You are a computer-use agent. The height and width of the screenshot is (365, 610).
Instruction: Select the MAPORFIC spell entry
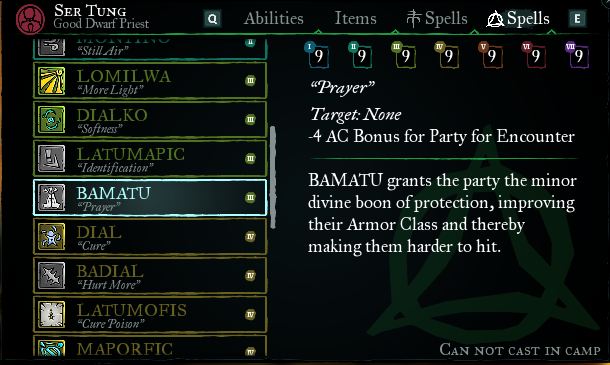tap(150, 346)
